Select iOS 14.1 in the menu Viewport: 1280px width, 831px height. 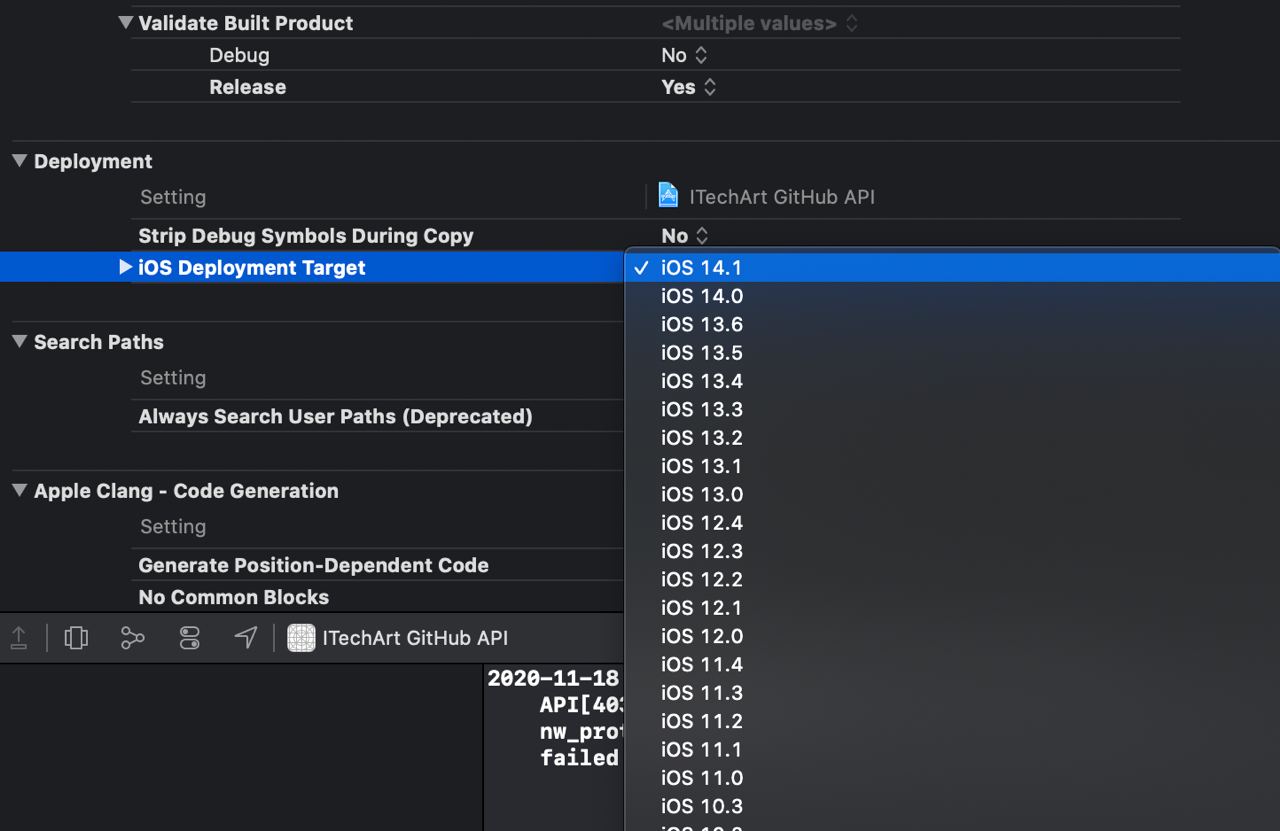952,268
